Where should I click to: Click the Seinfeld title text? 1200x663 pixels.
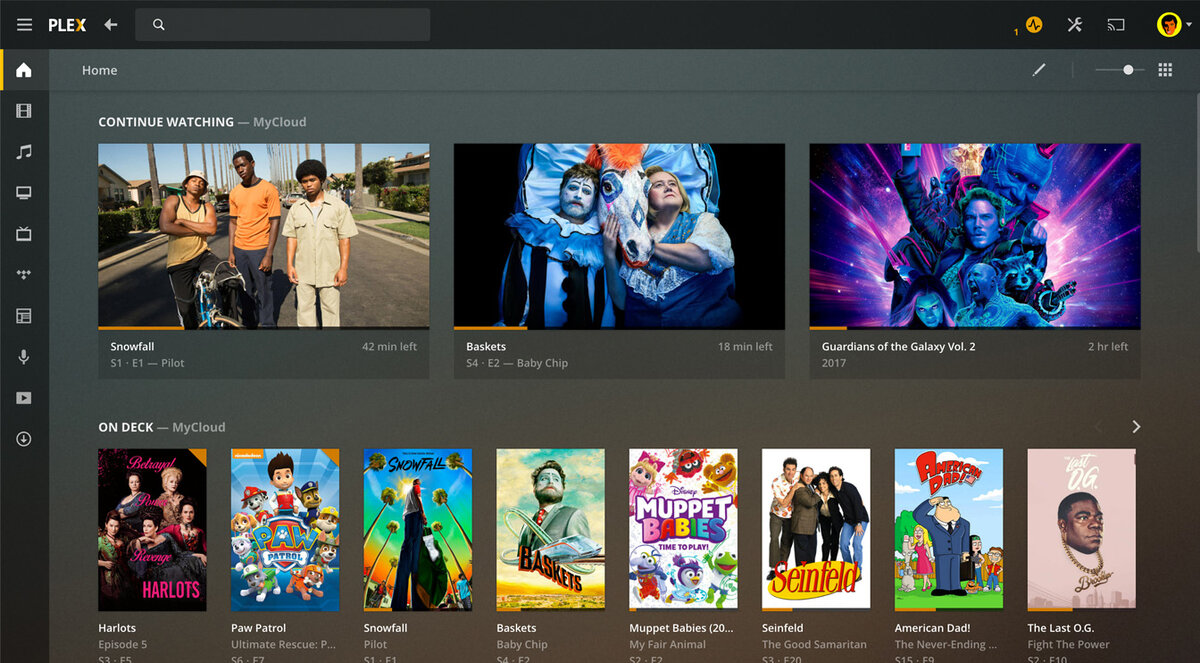click(783, 628)
